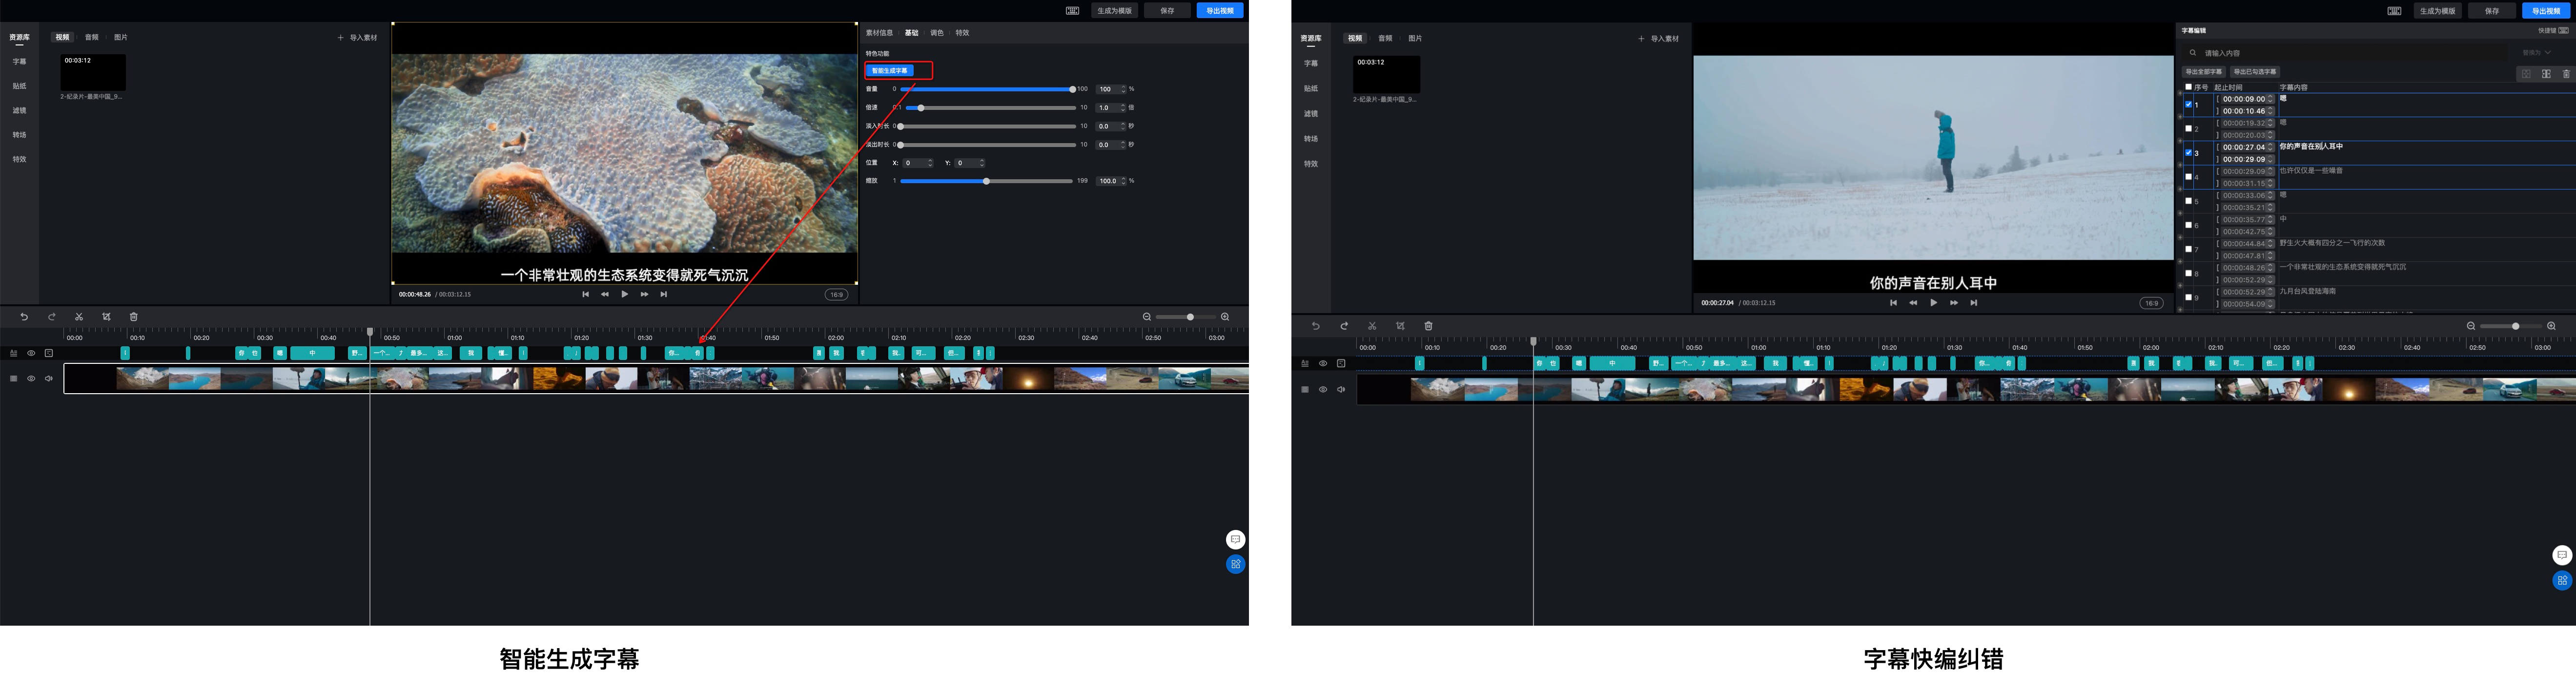This screenshot has height=675, width=2576.
Task: Zoom in the timeline in 字幕快编纠错 screenshot
Action: click(x=2551, y=326)
